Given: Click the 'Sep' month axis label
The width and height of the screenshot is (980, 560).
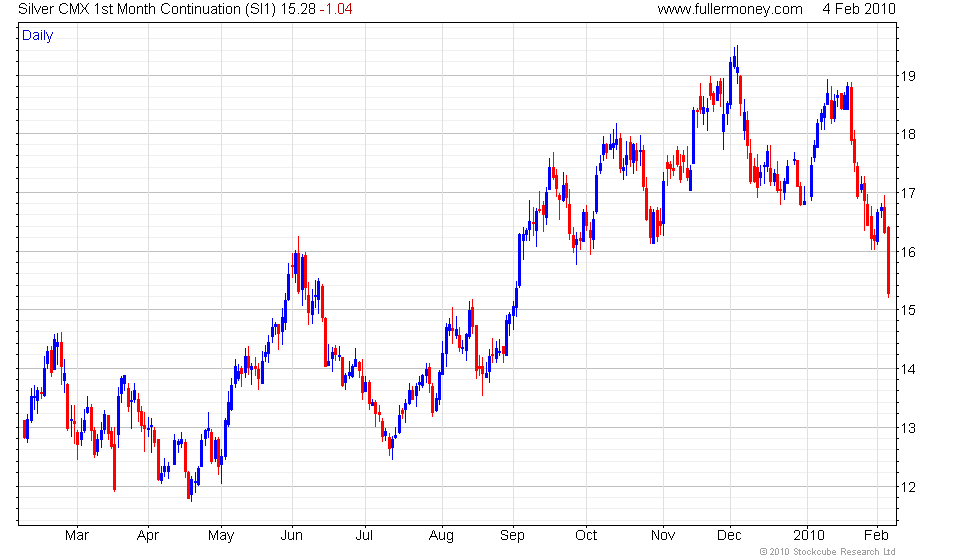Looking at the screenshot, I should click(x=512, y=536).
